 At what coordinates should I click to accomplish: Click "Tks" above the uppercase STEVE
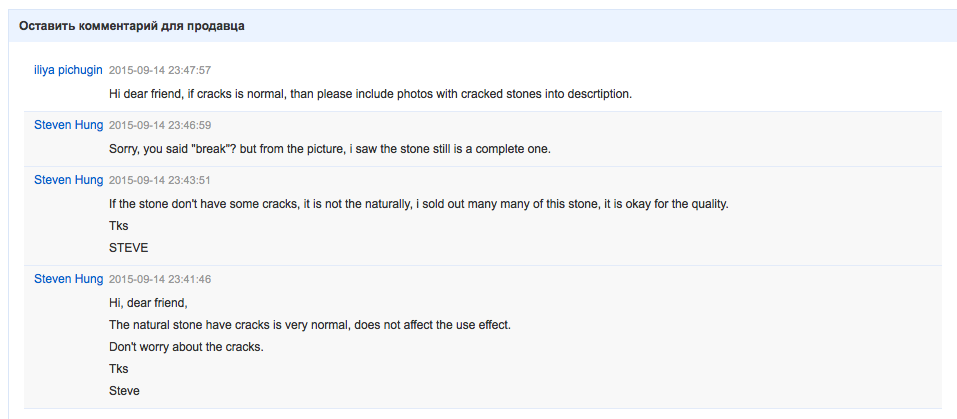pos(118,226)
